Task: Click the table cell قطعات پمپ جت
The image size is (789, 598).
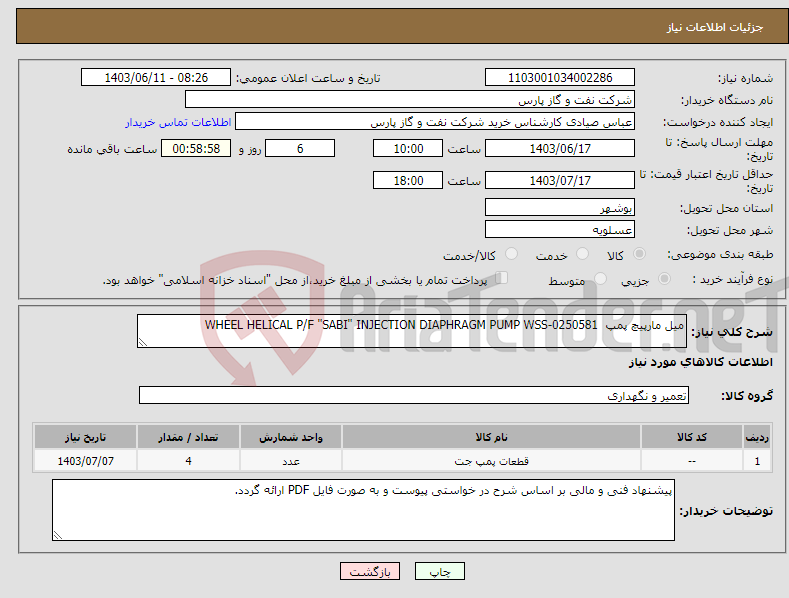Action: (x=491, y=461)
